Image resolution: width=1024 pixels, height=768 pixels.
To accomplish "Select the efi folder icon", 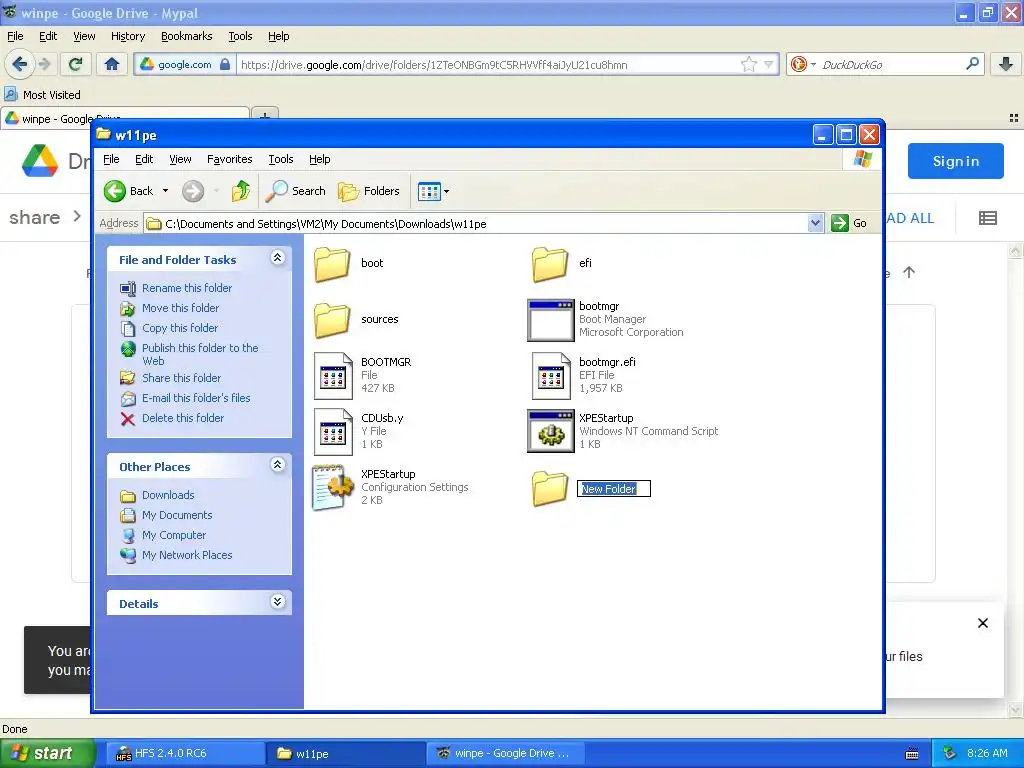I will (550, 264).
